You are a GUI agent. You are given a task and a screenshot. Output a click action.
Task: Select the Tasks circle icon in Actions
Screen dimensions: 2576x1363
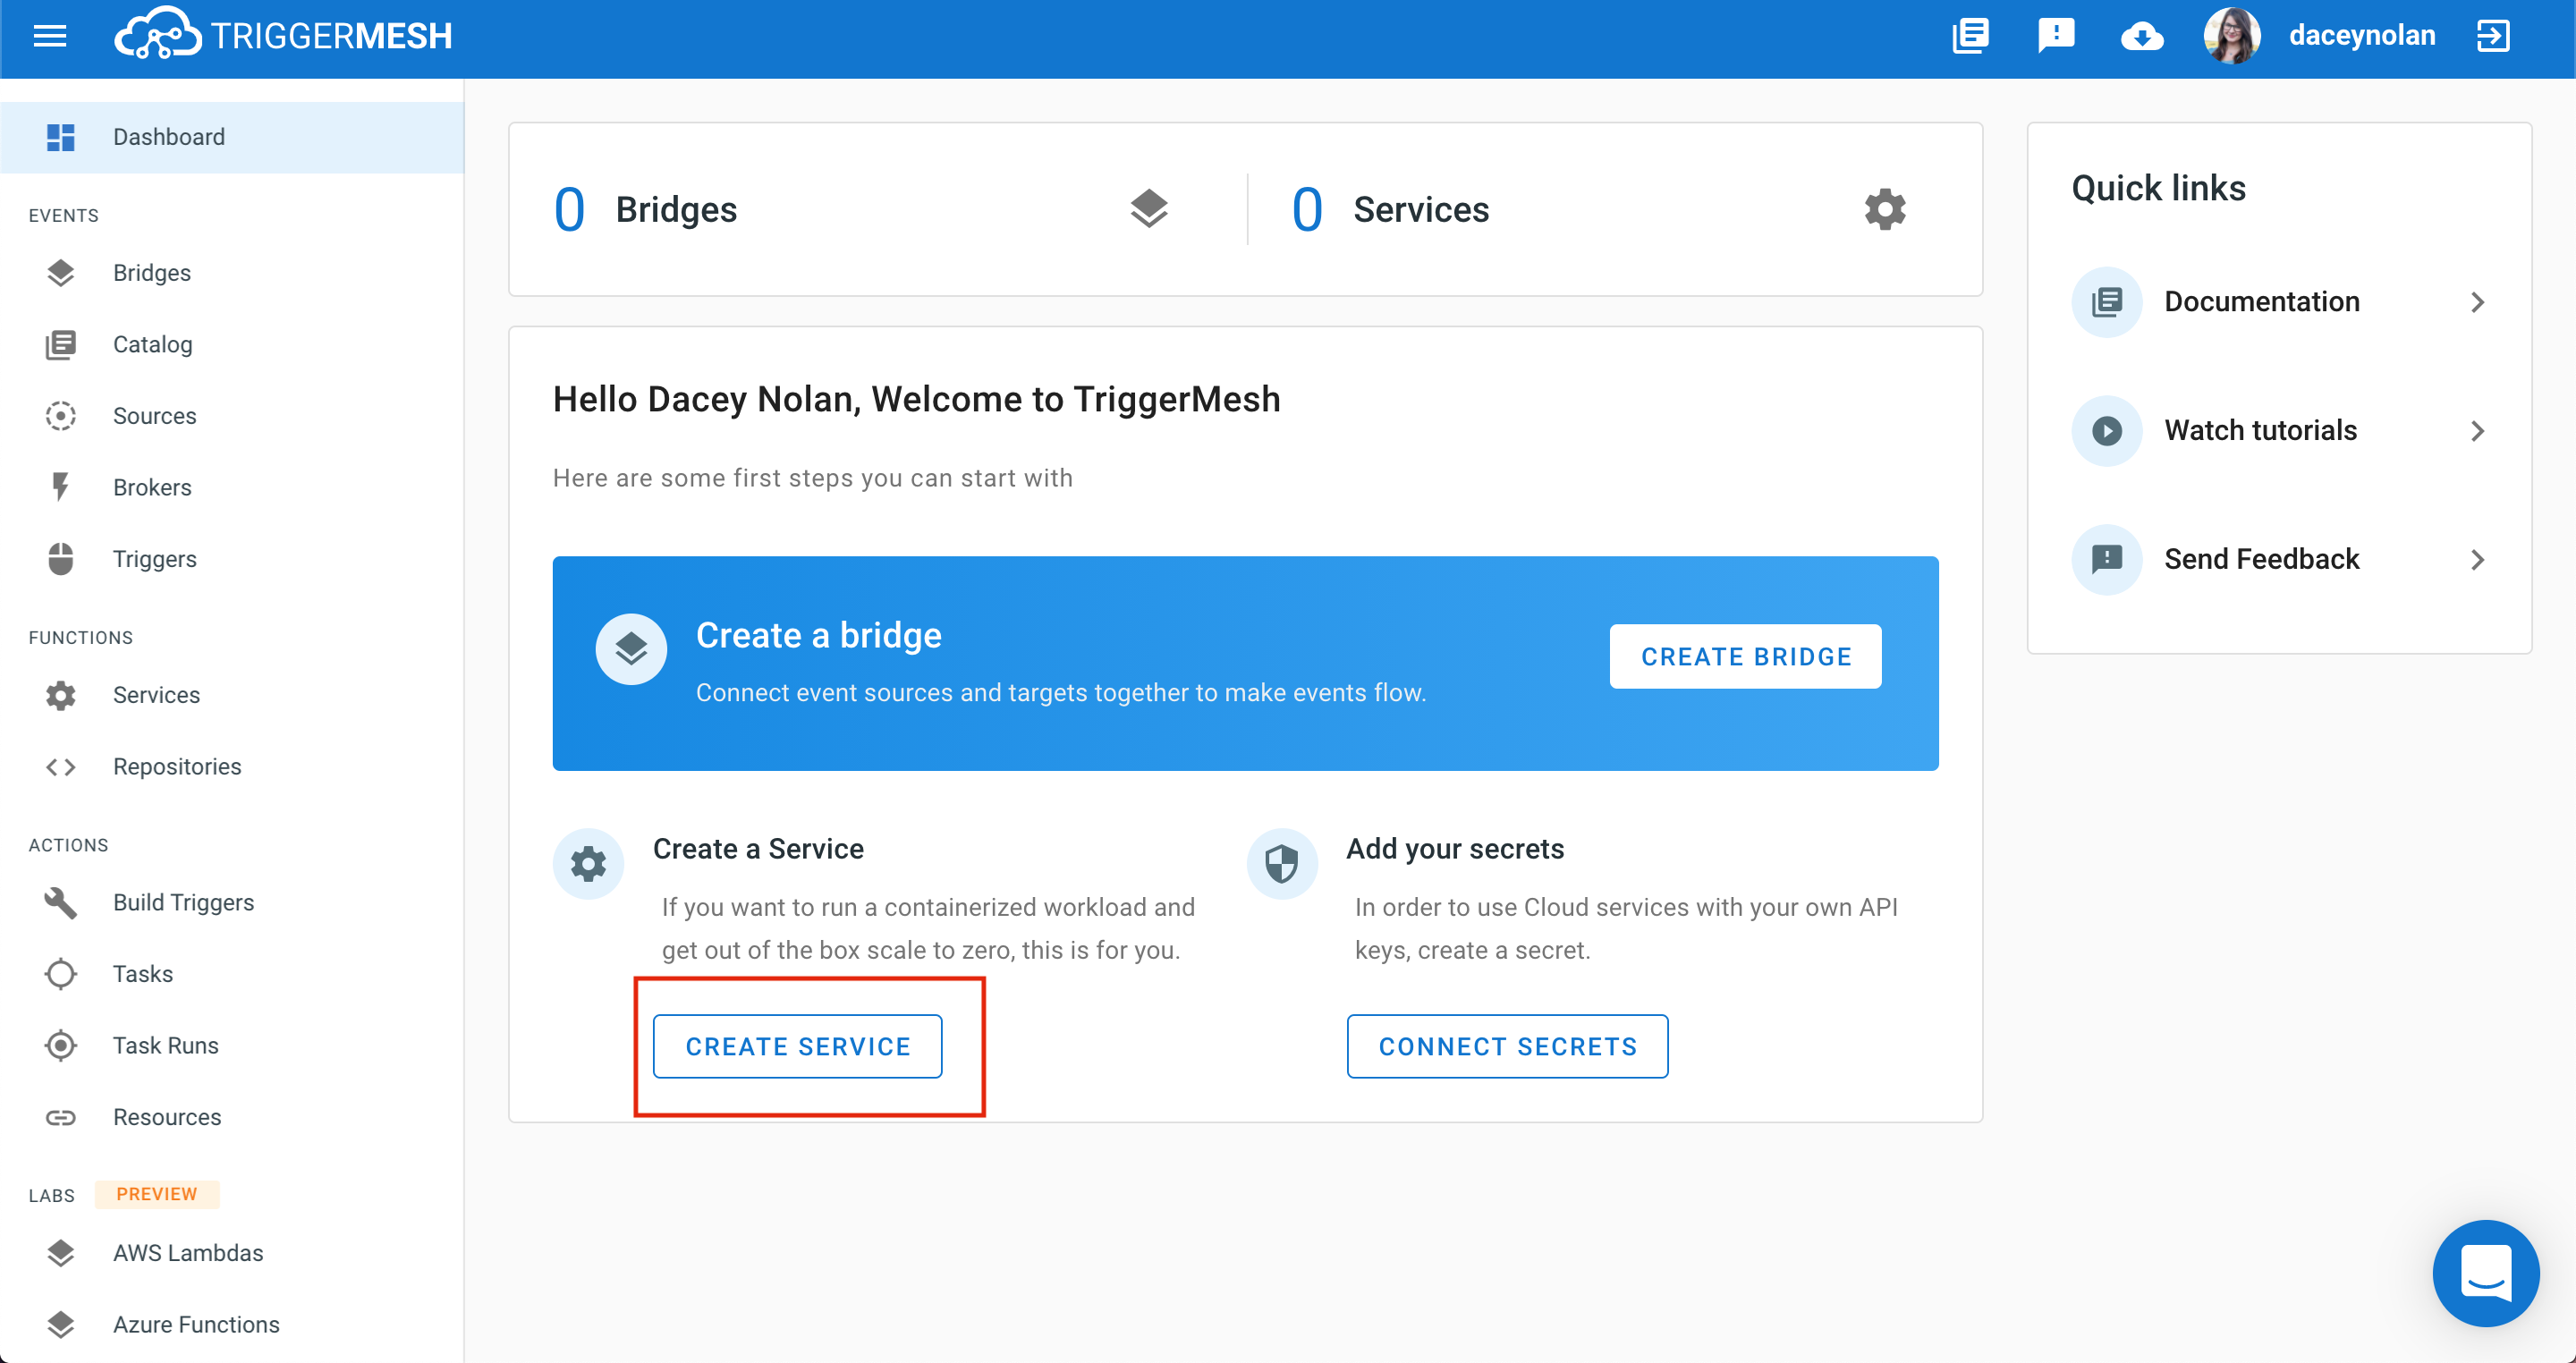(x=63, y=975)
